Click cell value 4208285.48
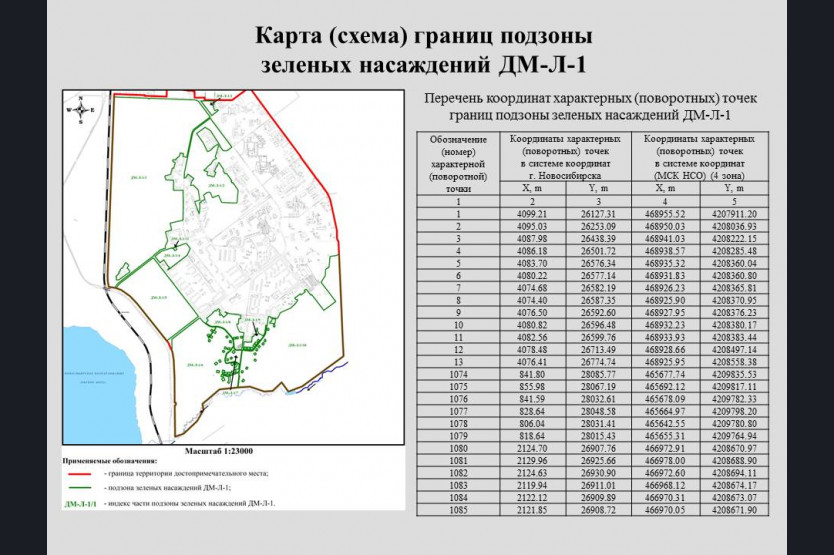 pos(734,251)
